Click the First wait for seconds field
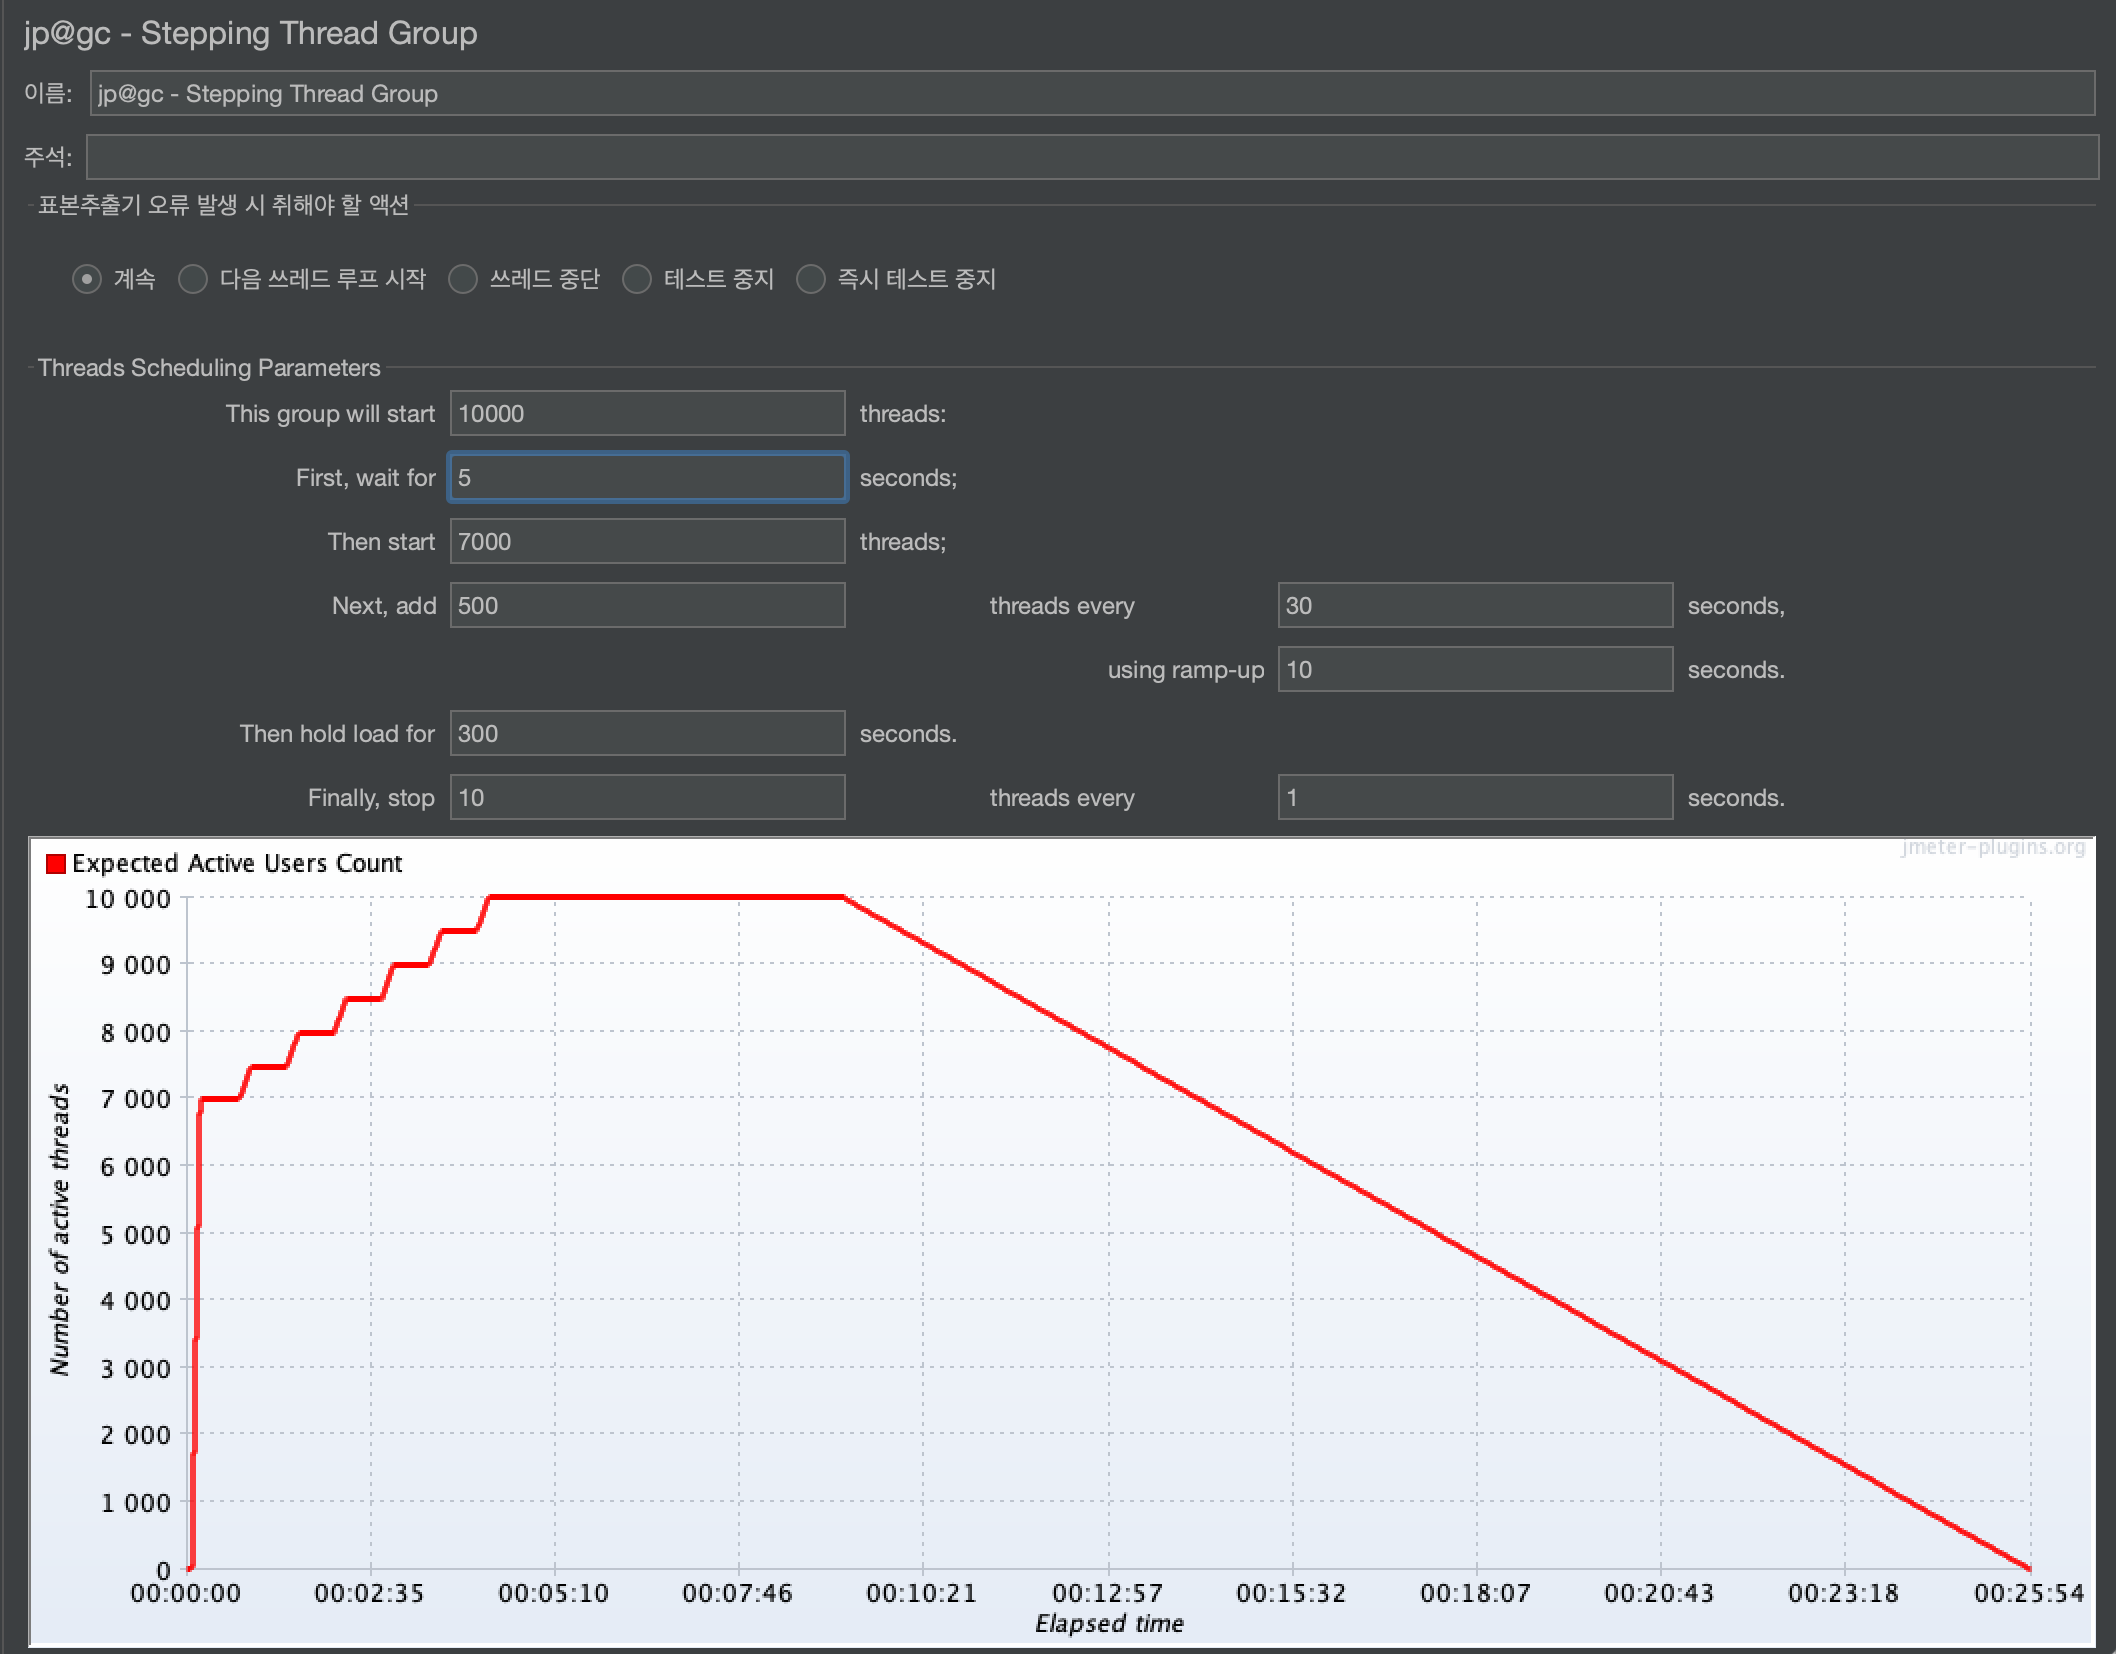This screenshot has height=1654, width=2116. 647,478
